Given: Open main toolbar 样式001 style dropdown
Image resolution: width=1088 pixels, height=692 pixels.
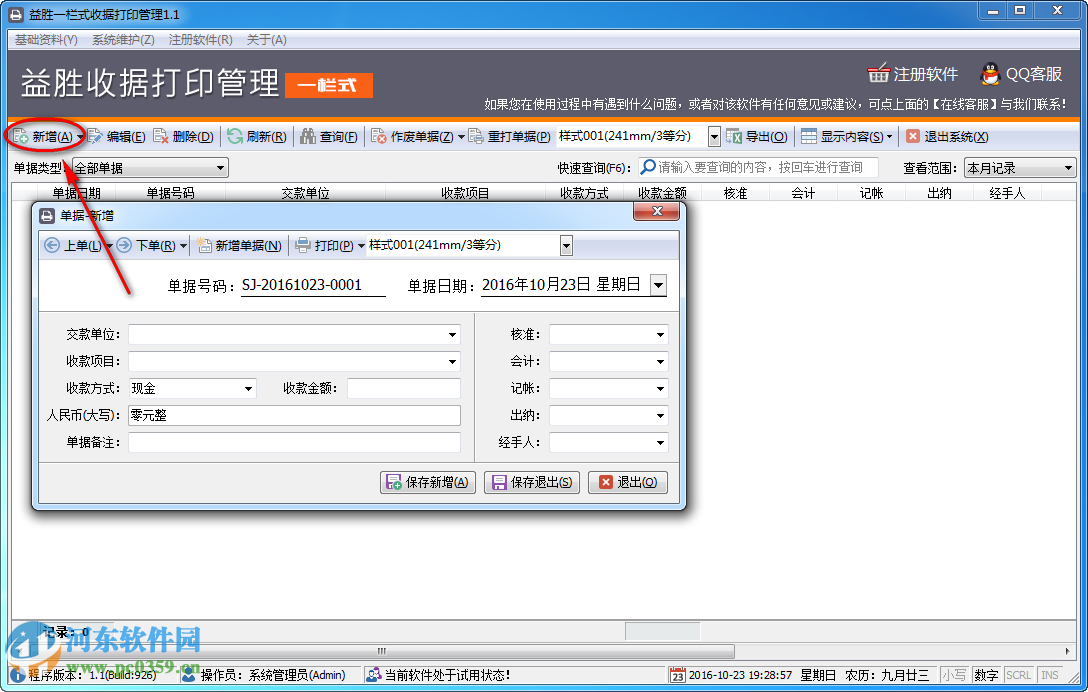Looking at the screenshot, I should tap(714, 137).
